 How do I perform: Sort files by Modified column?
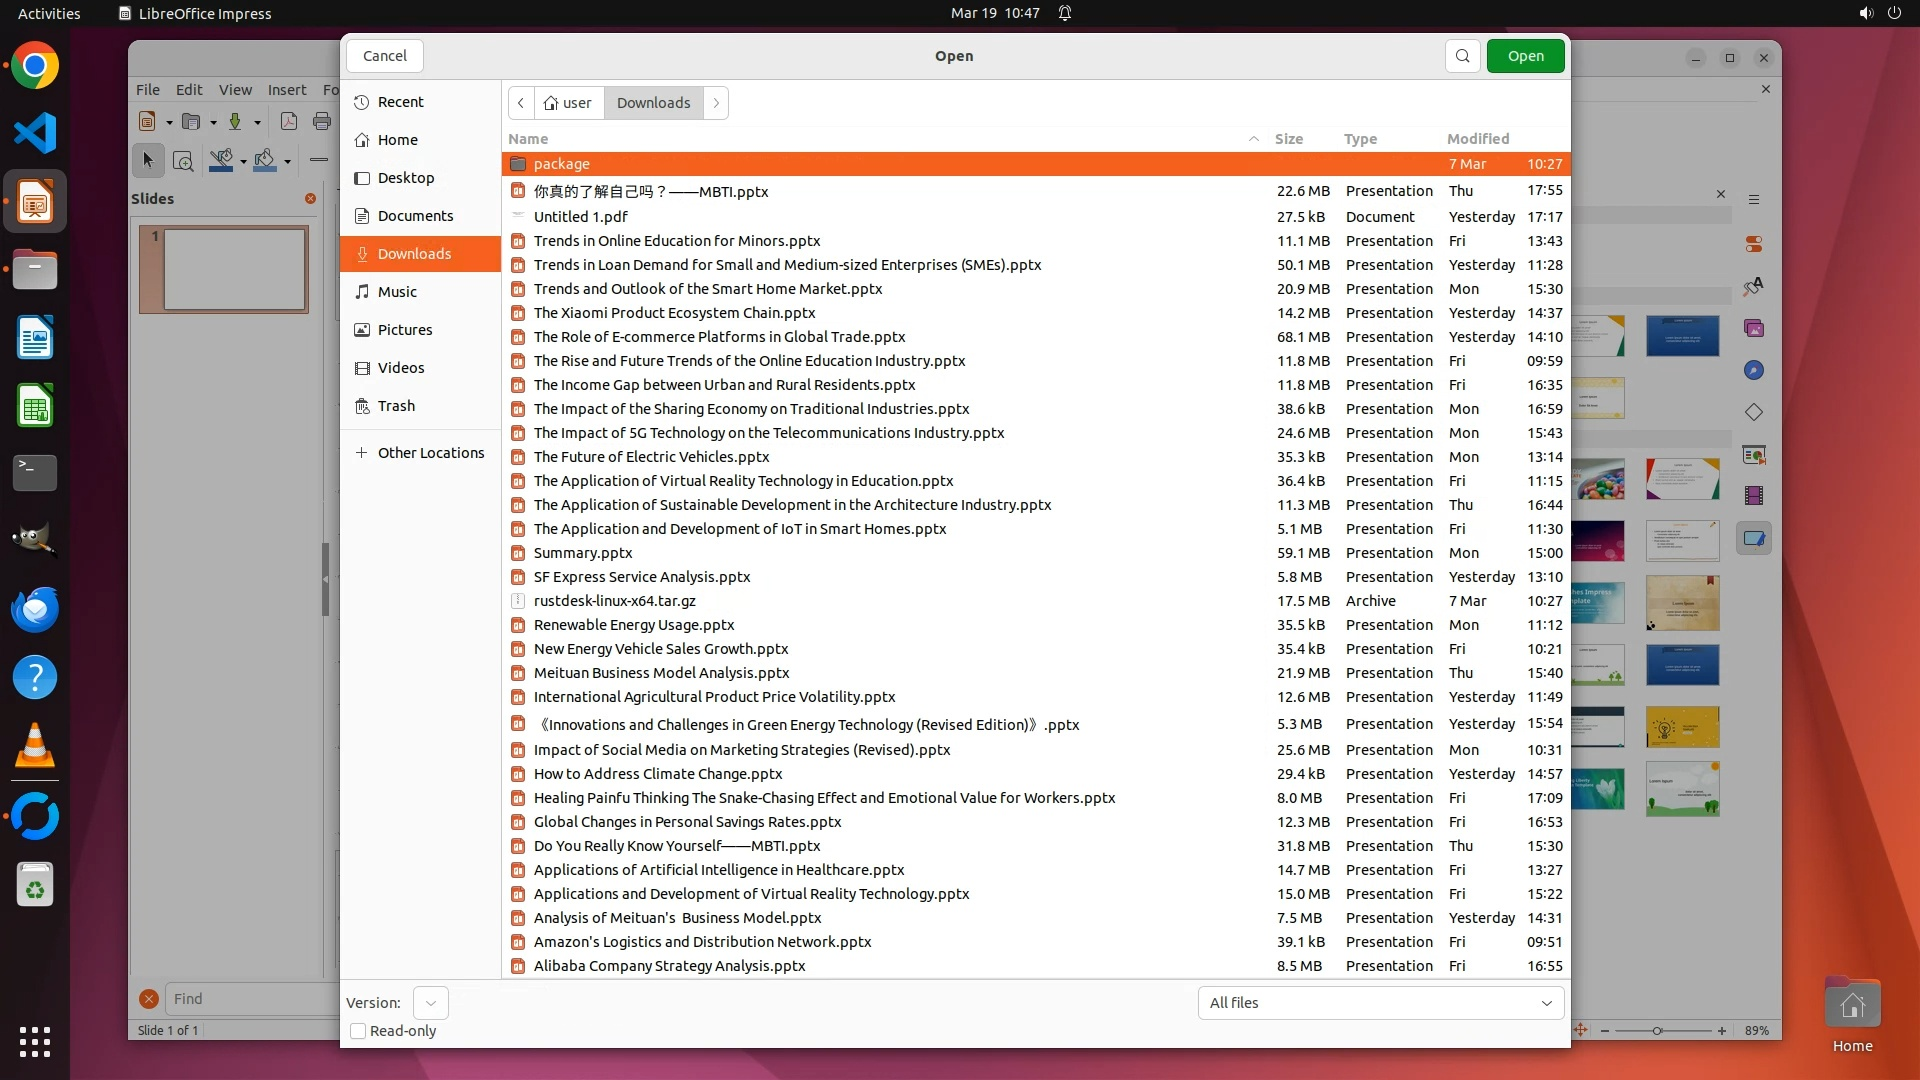pos(1477,139)
